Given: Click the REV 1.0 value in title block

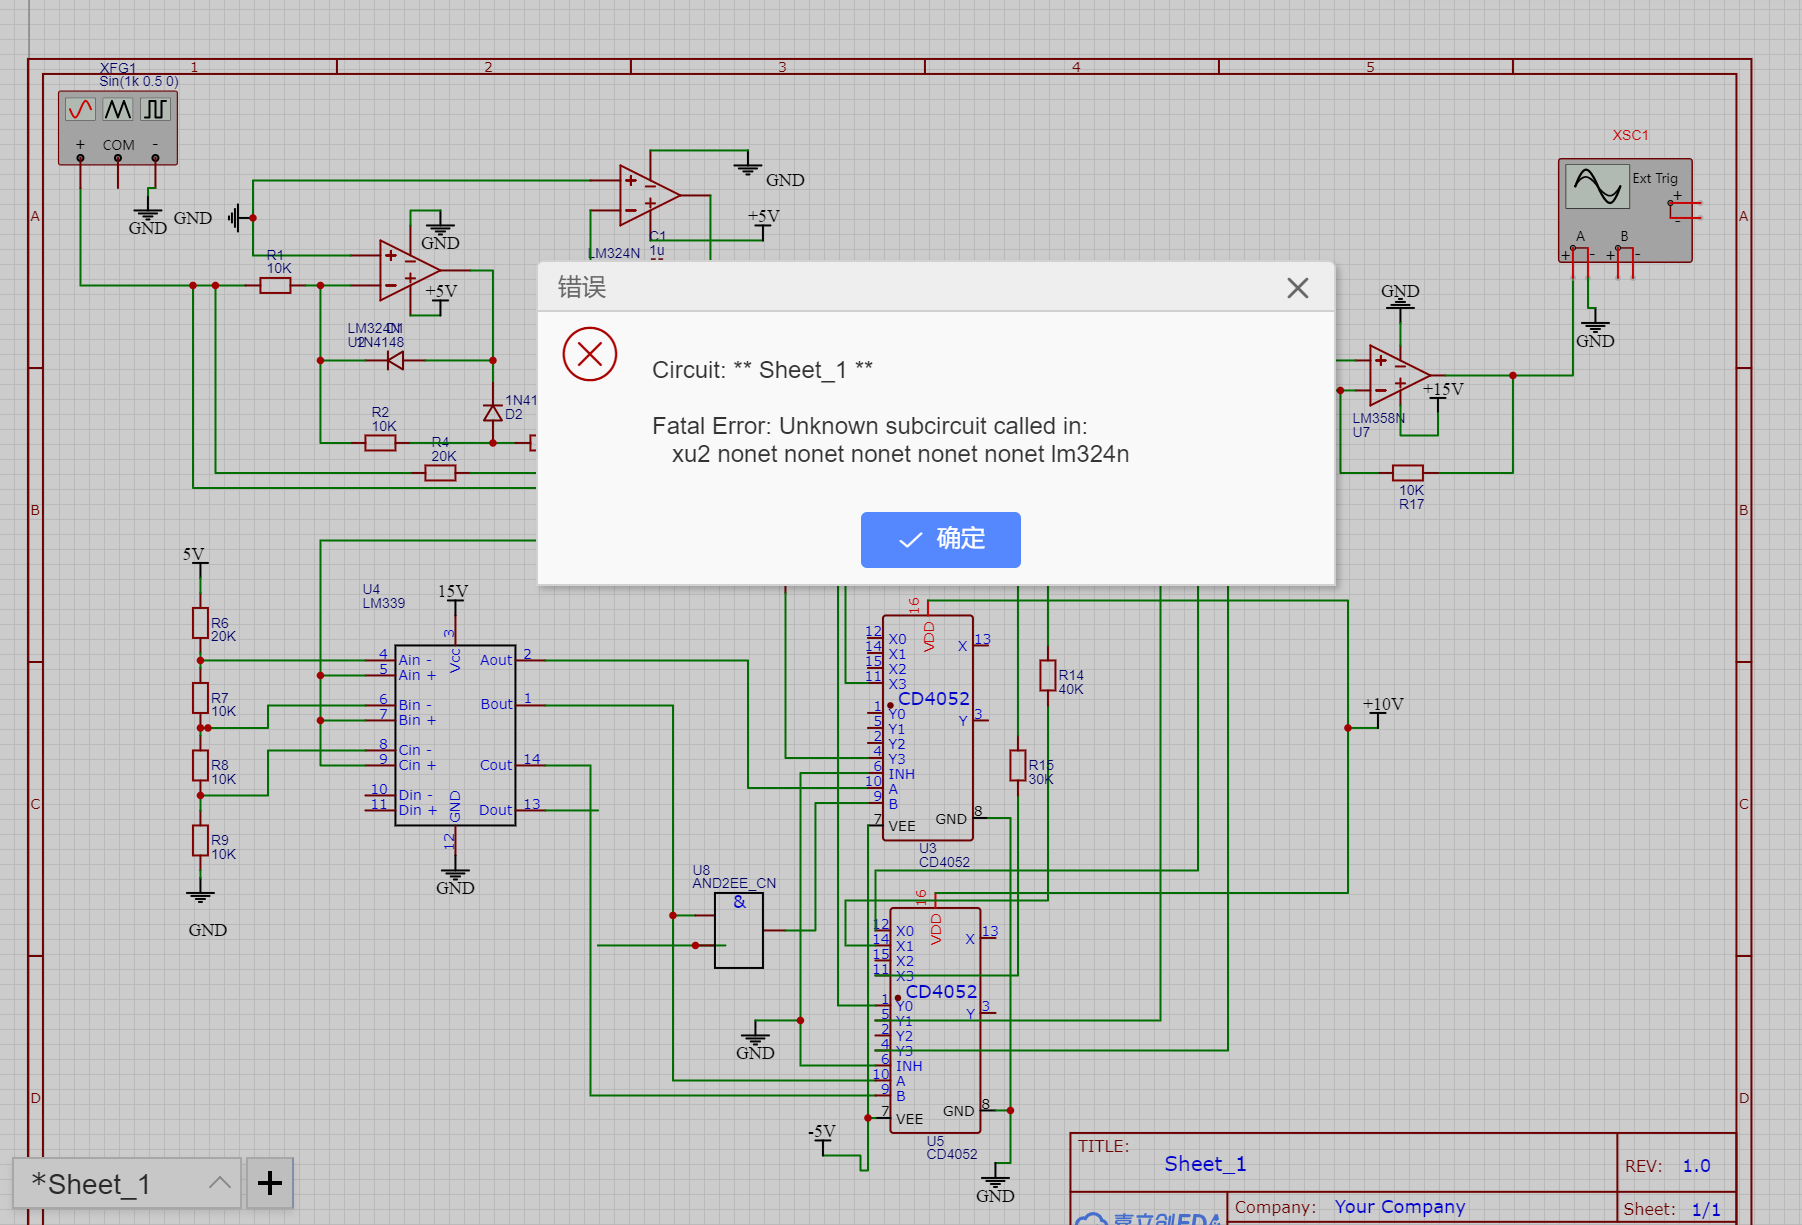Looking at the screenshot, I should [x=1696, y=1166].
